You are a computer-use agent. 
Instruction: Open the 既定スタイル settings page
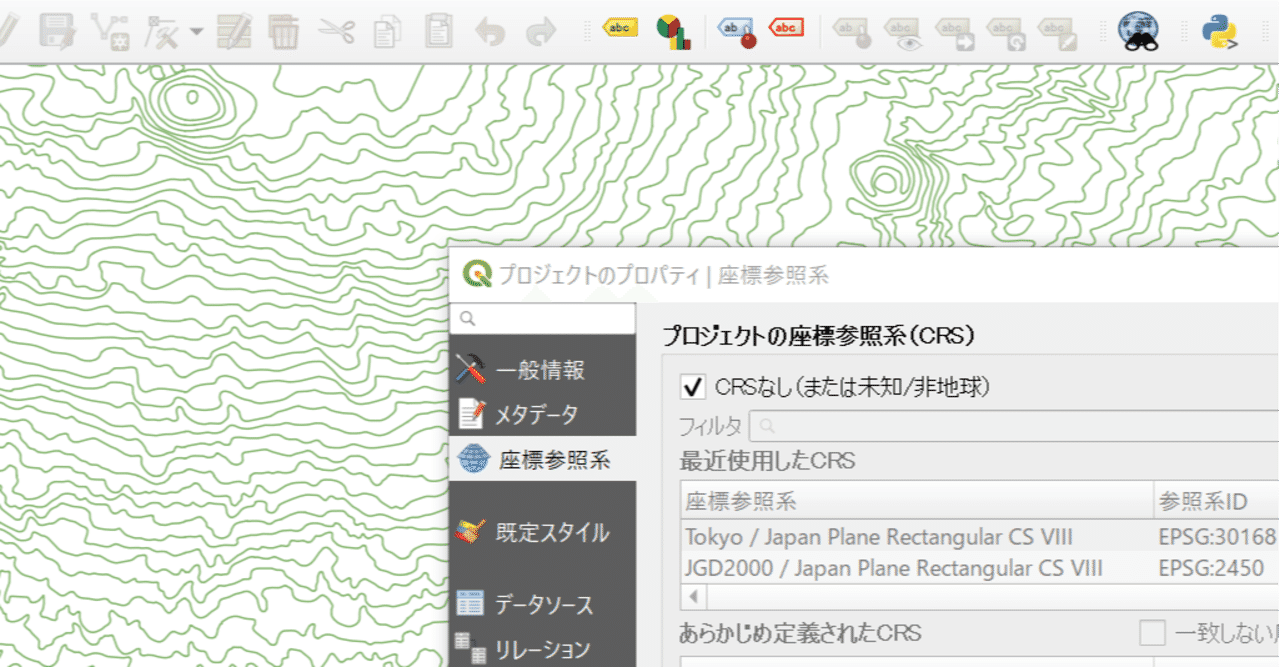pos(542,532)
